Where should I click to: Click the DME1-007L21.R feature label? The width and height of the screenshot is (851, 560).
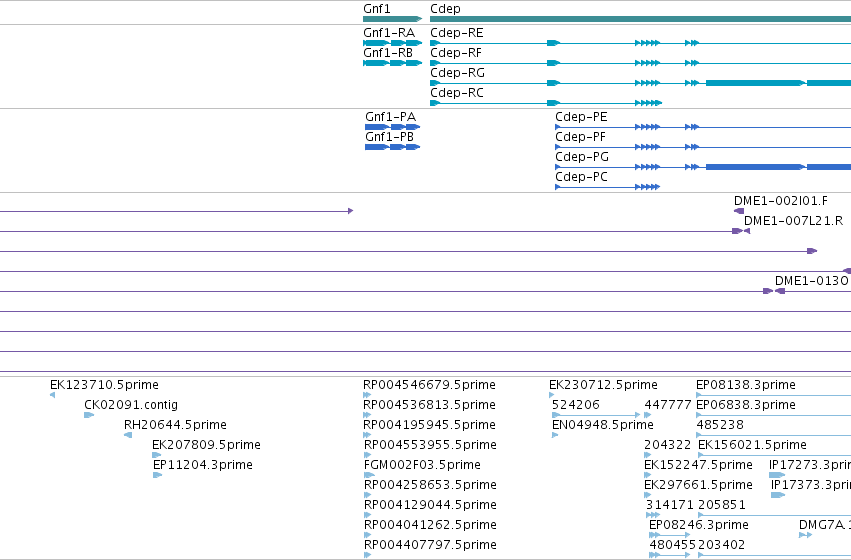click(x=793, y=221)
